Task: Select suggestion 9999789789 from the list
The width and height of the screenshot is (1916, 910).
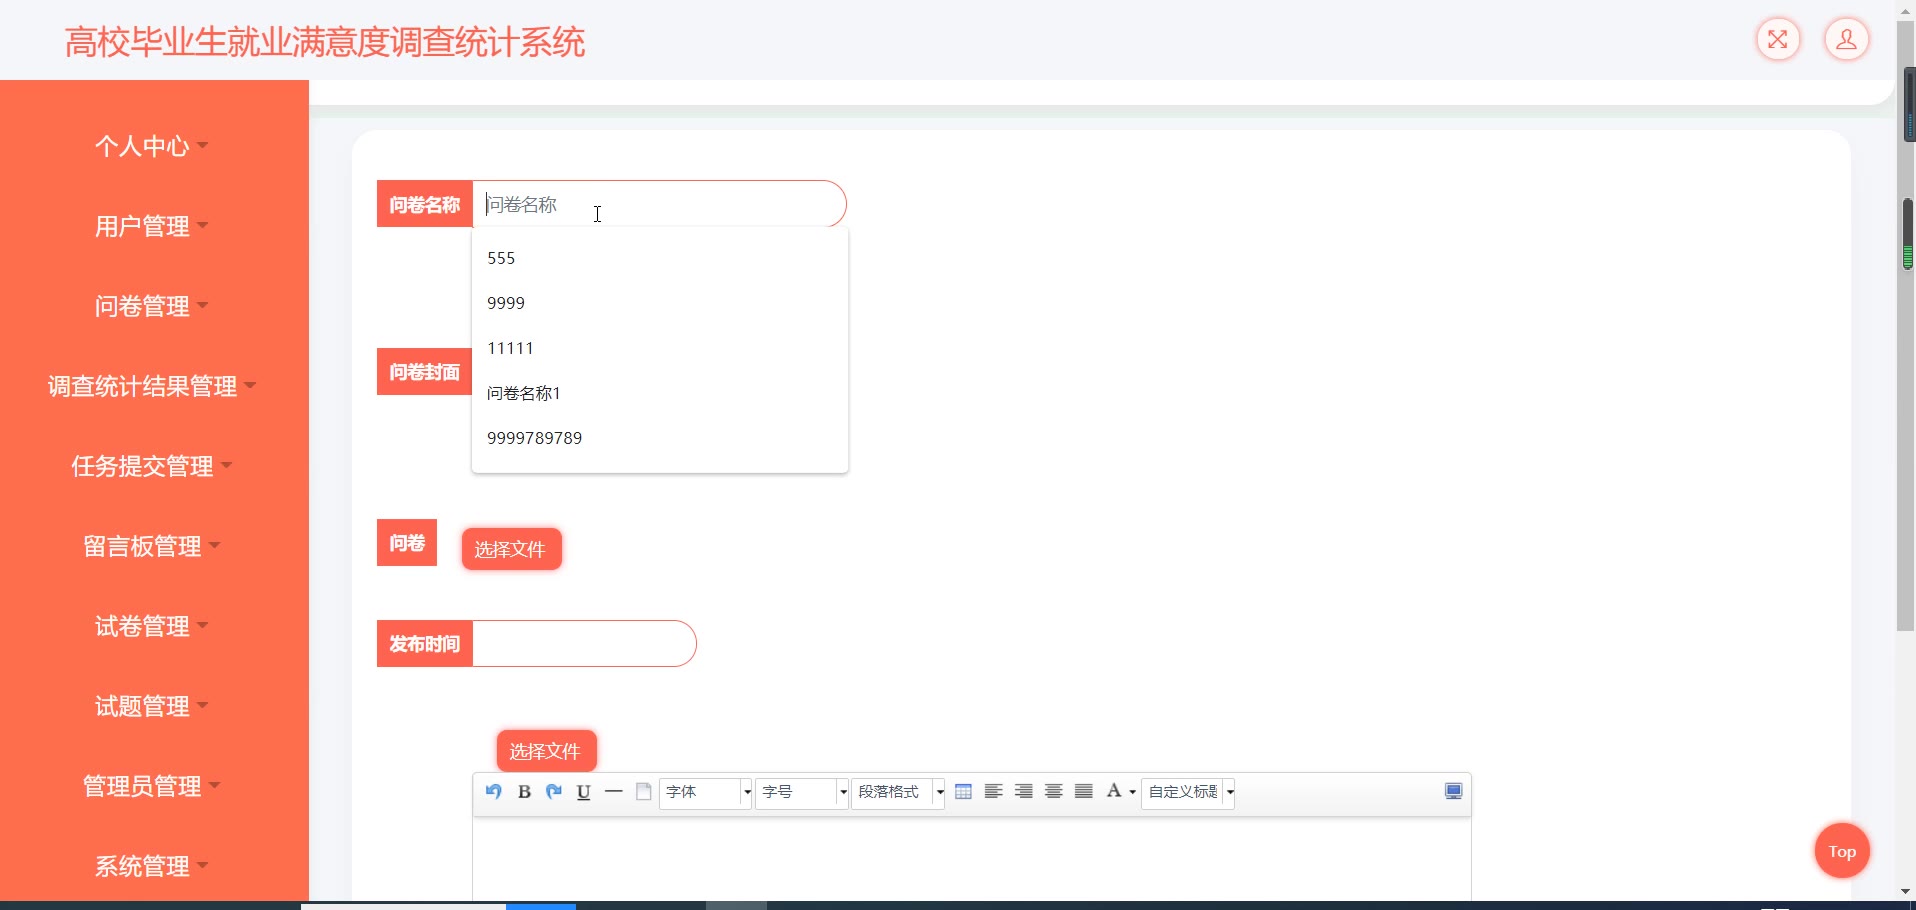Action: [660, 438]
